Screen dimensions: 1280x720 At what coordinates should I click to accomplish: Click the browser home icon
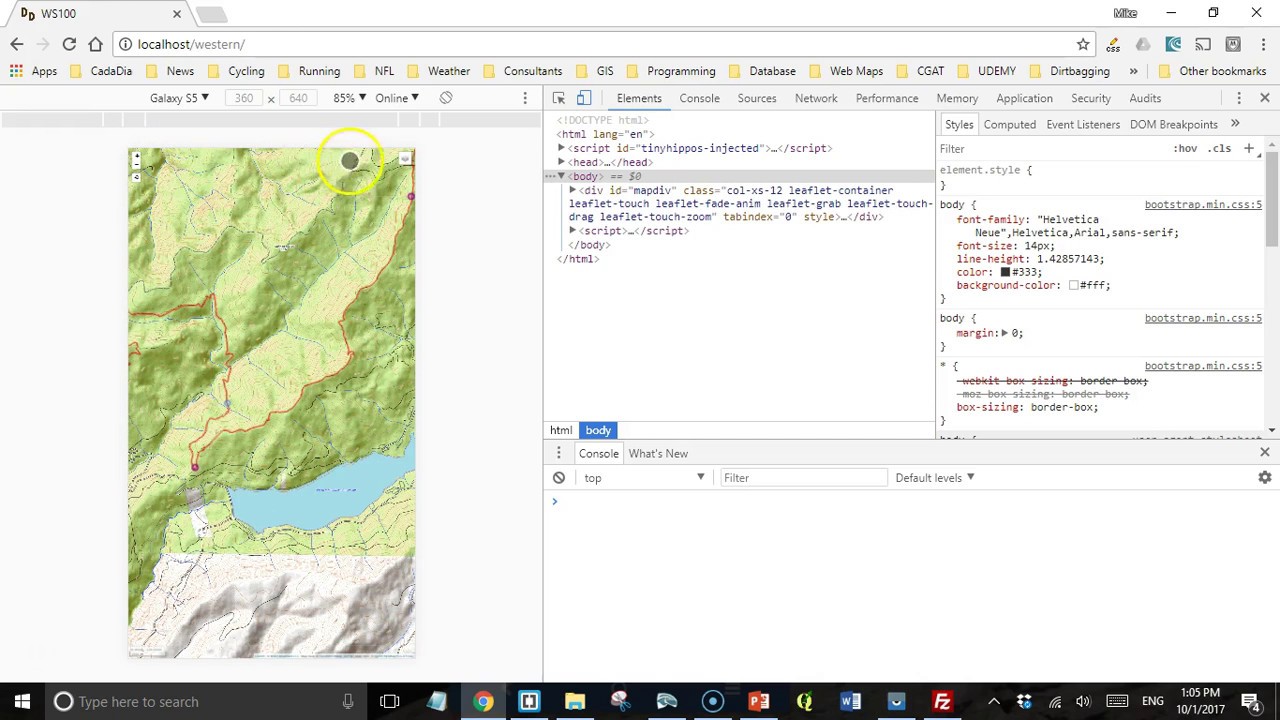[x=95, y=44]
